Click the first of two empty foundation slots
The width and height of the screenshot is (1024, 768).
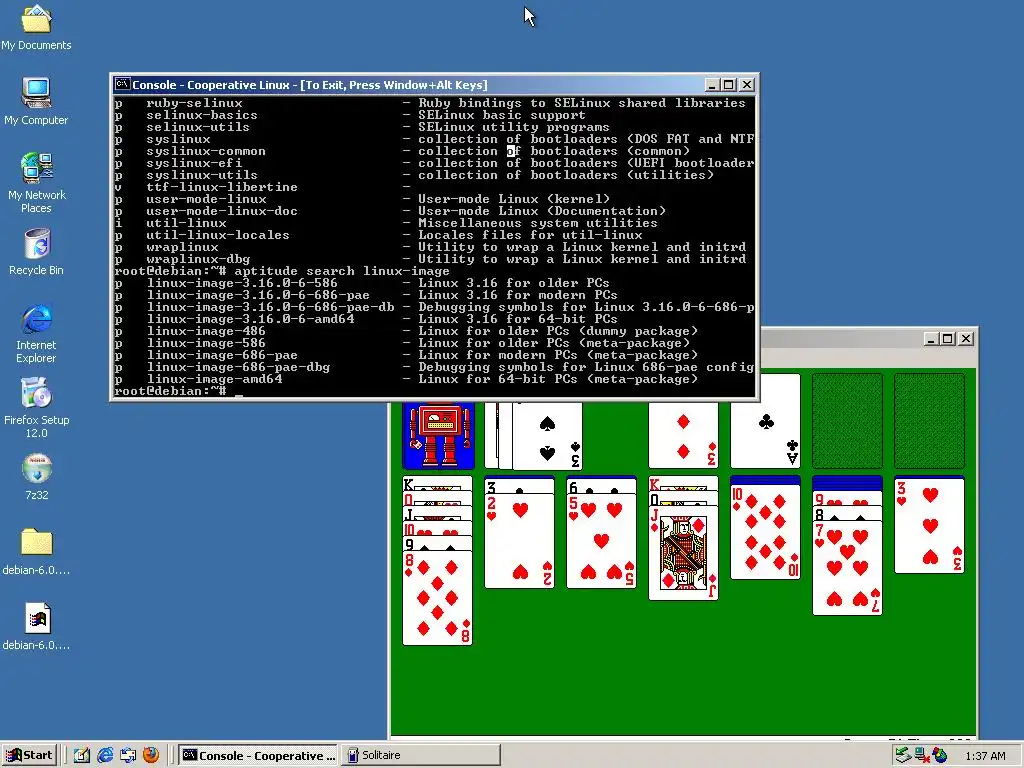click(x=847, y=421)
